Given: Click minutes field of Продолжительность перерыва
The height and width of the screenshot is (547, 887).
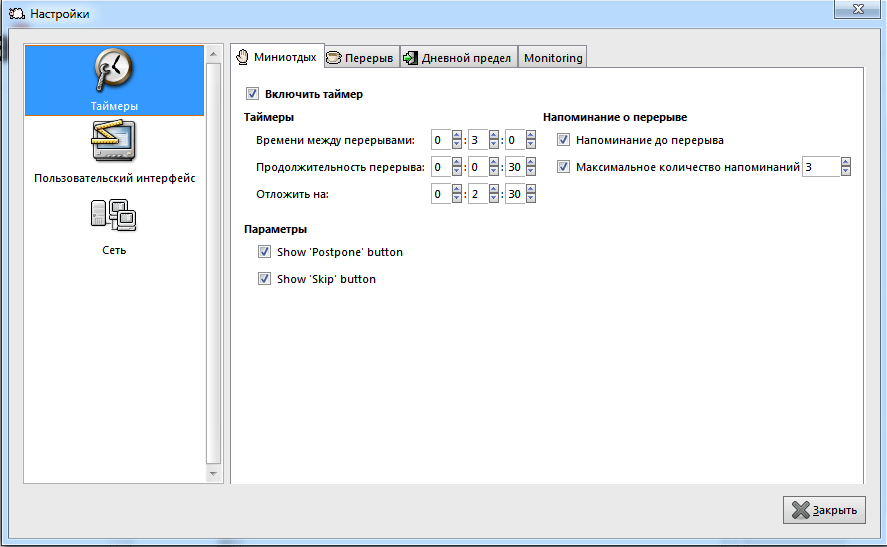Looking at the screenshot, I should (479, 167).
